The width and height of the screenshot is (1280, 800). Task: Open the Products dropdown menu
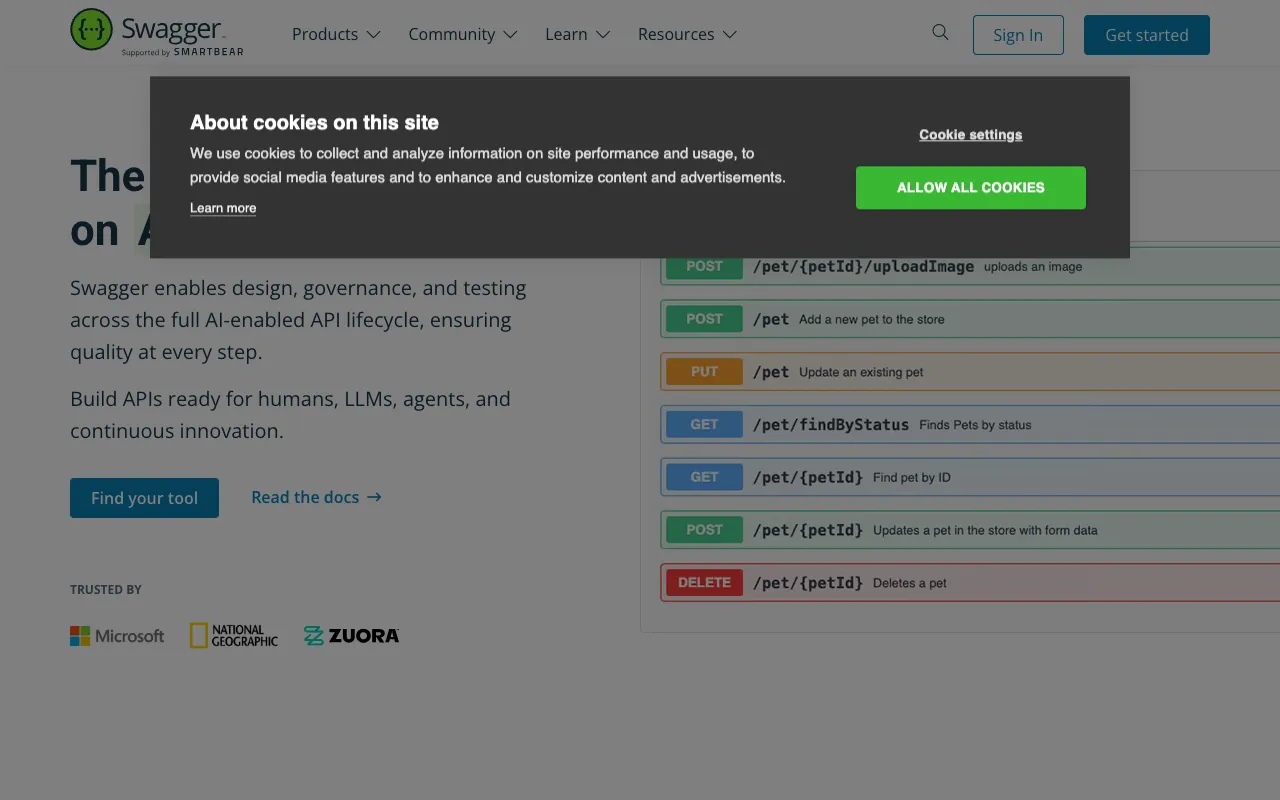click(x=336, y=34)
